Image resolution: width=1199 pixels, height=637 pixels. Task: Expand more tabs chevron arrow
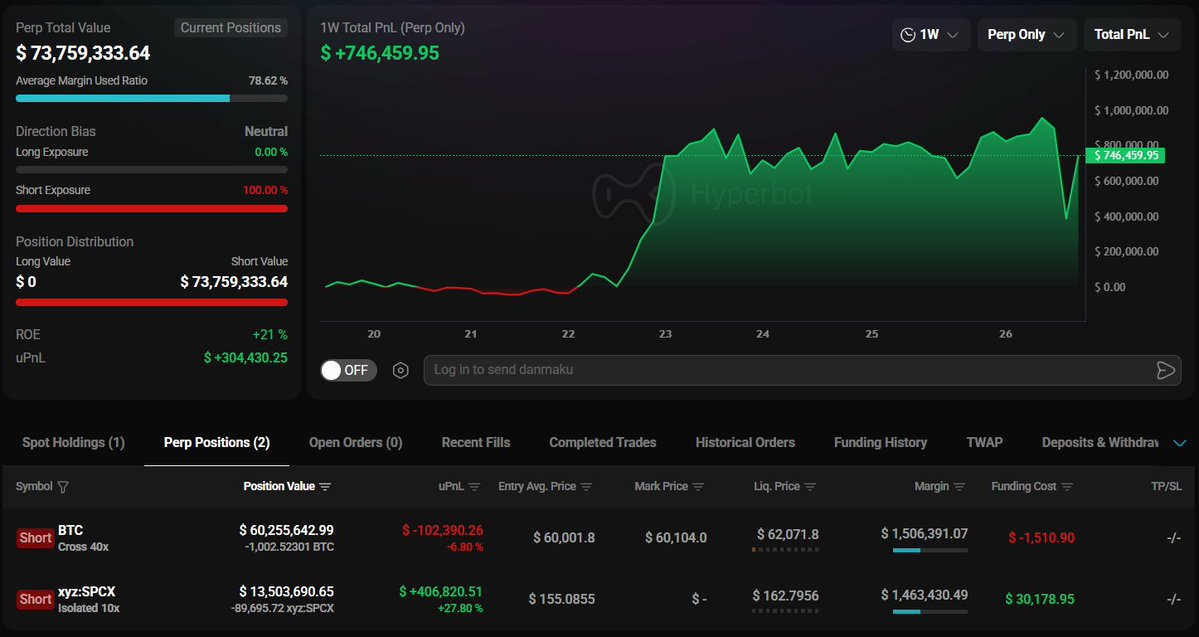coord(1179,443)
